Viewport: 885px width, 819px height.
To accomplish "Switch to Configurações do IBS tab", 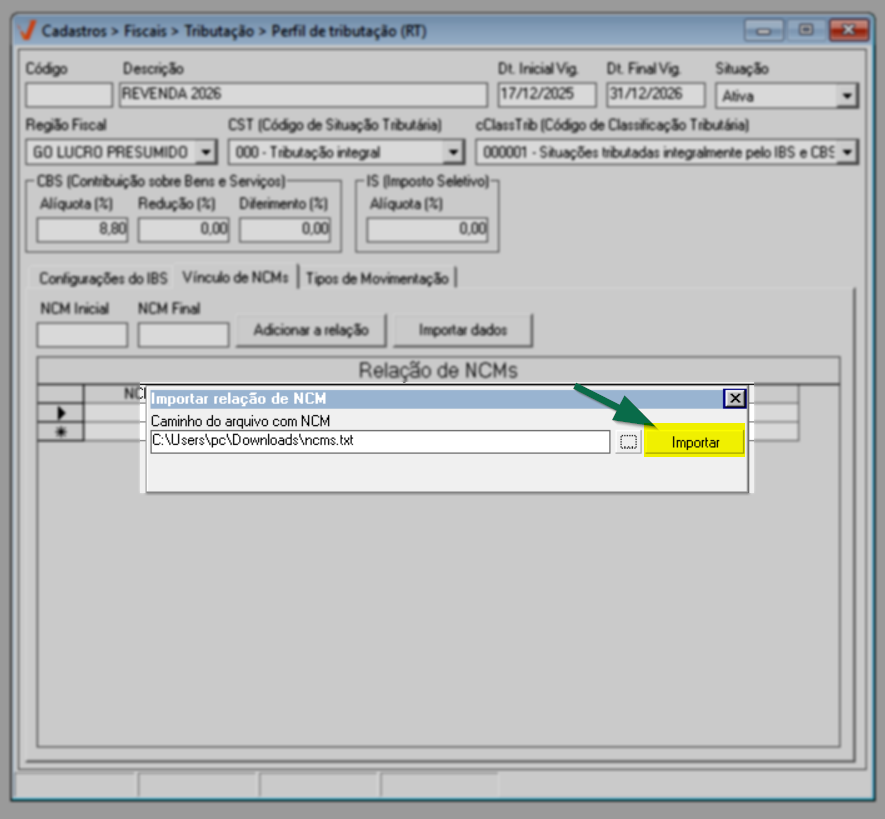I will tap(103, 278).
